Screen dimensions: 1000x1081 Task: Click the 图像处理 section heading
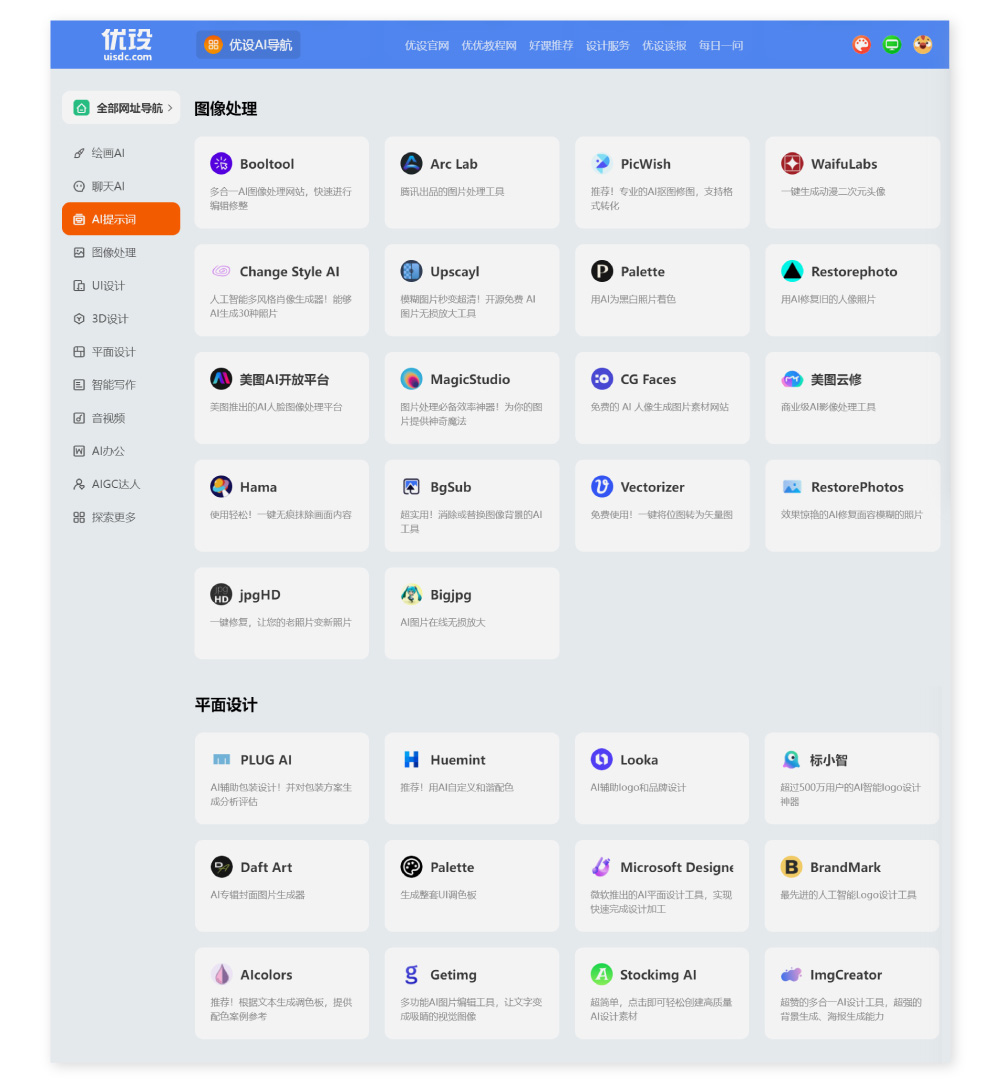[x=225, y=108]
